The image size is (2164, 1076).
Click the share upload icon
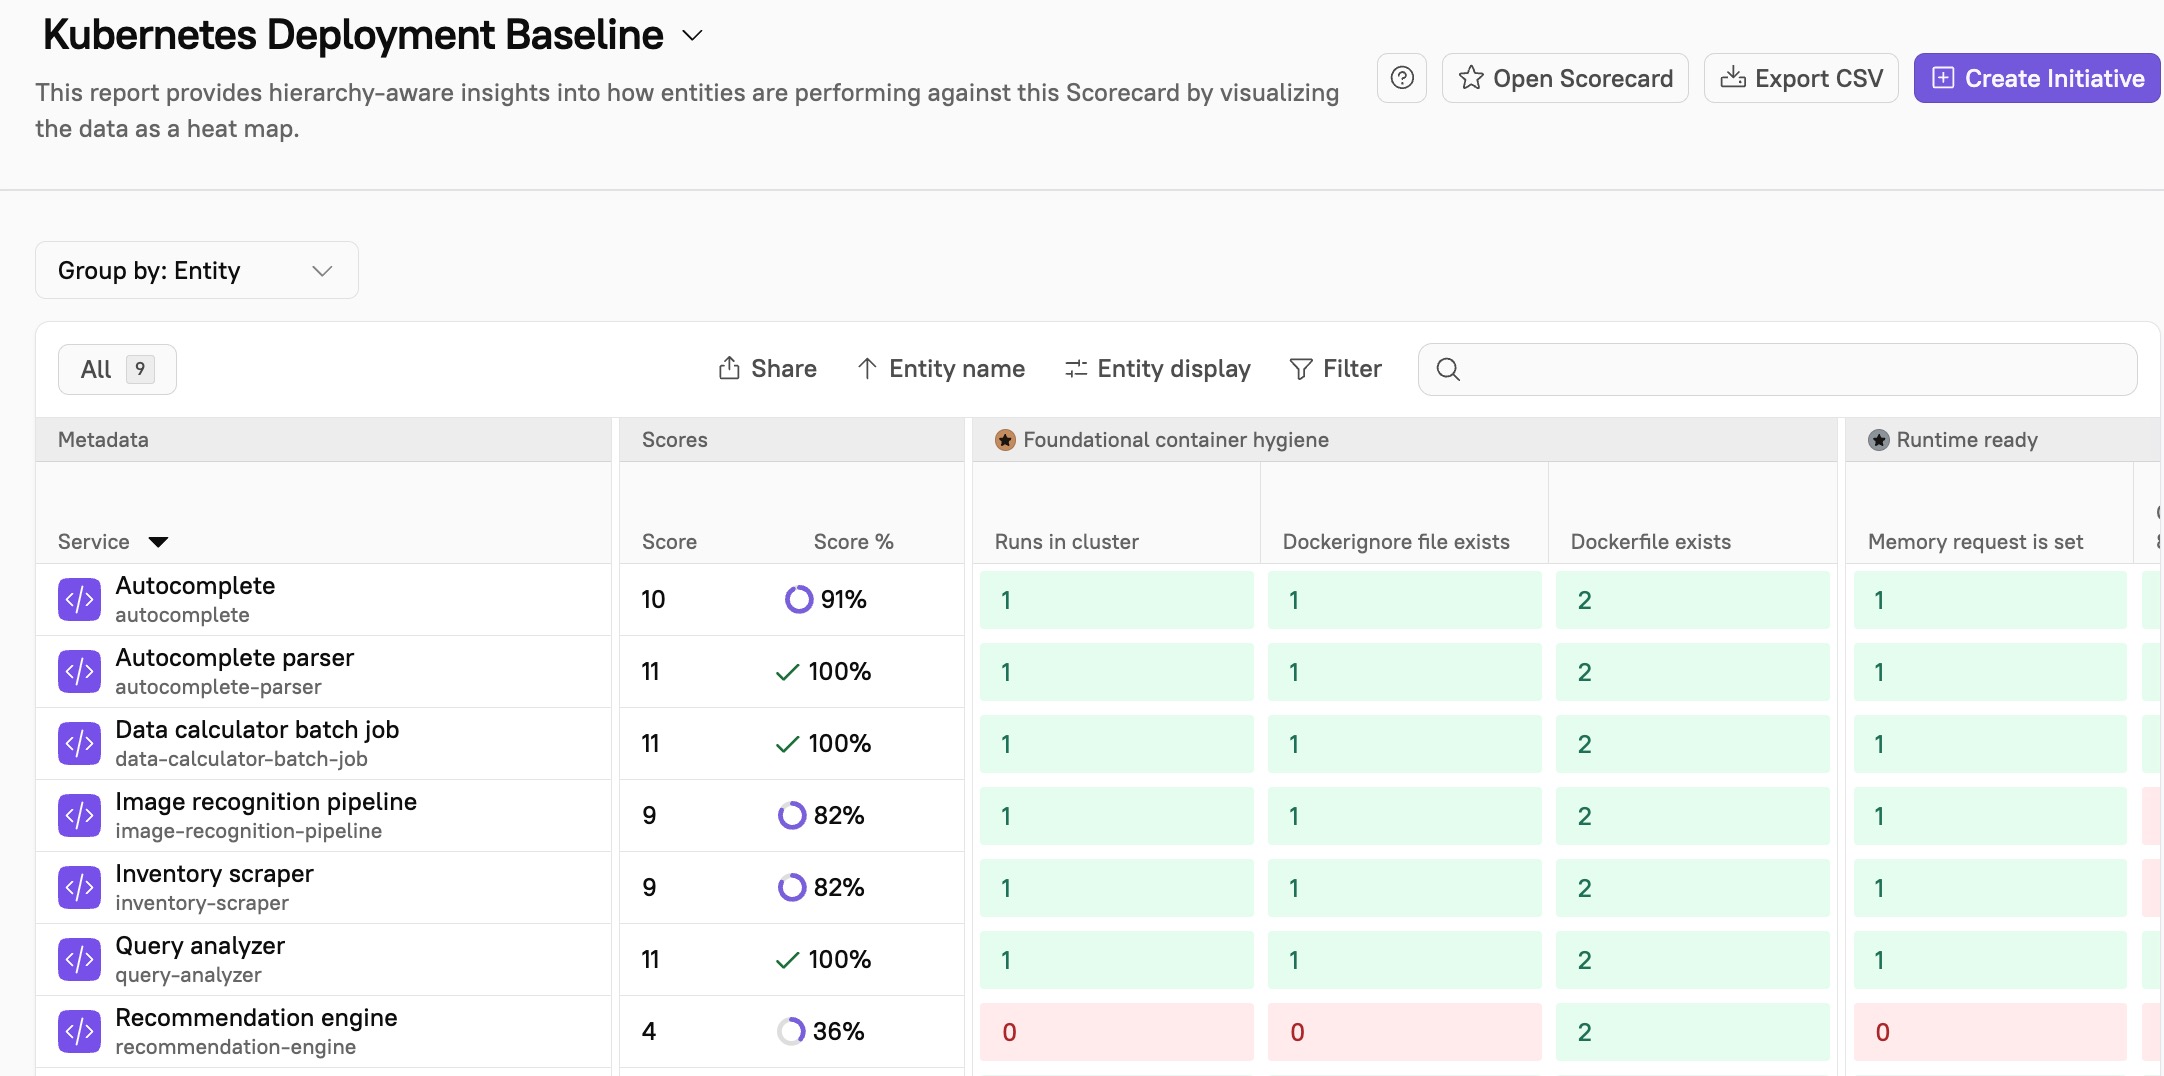729,368
